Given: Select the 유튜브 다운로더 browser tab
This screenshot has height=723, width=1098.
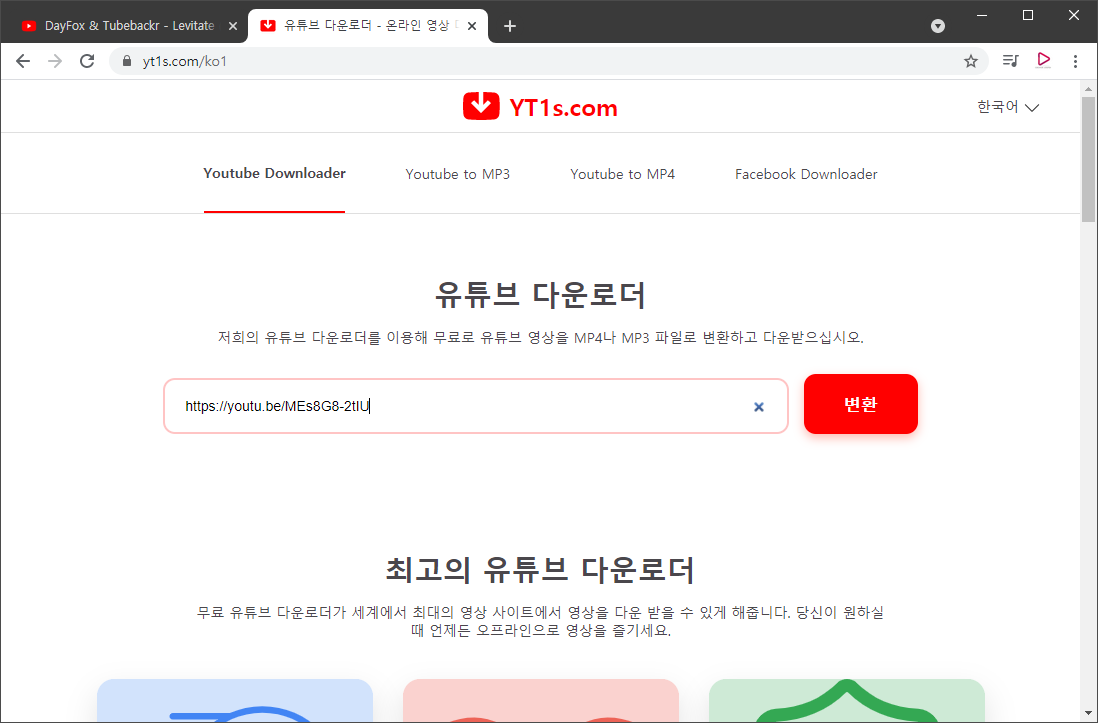Looking at the screenshot, I should tap(368, 26).
